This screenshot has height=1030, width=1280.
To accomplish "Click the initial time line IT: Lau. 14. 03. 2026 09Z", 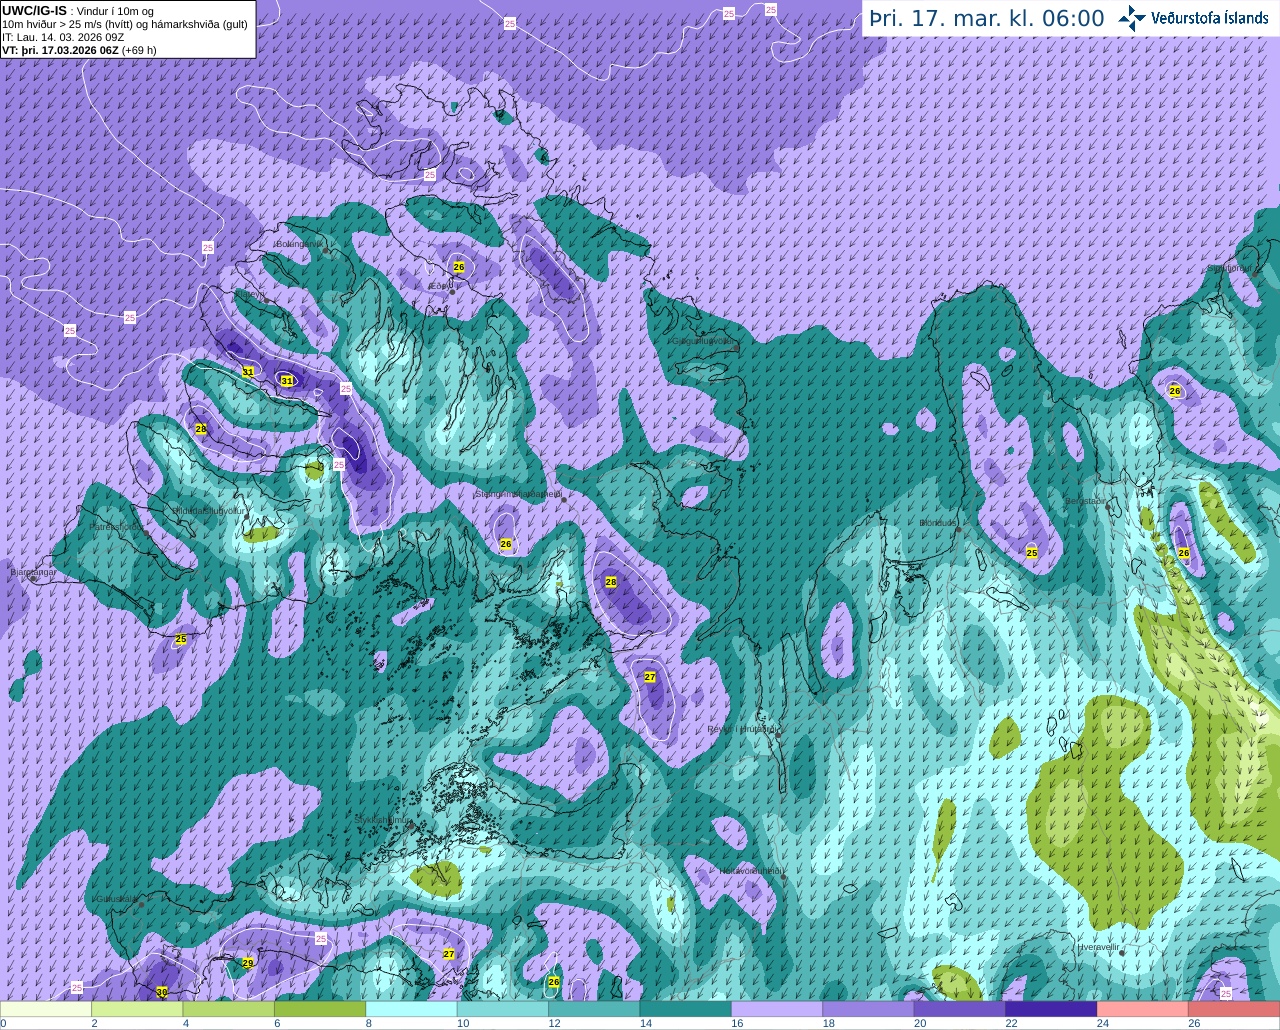I will pos(63,37).
